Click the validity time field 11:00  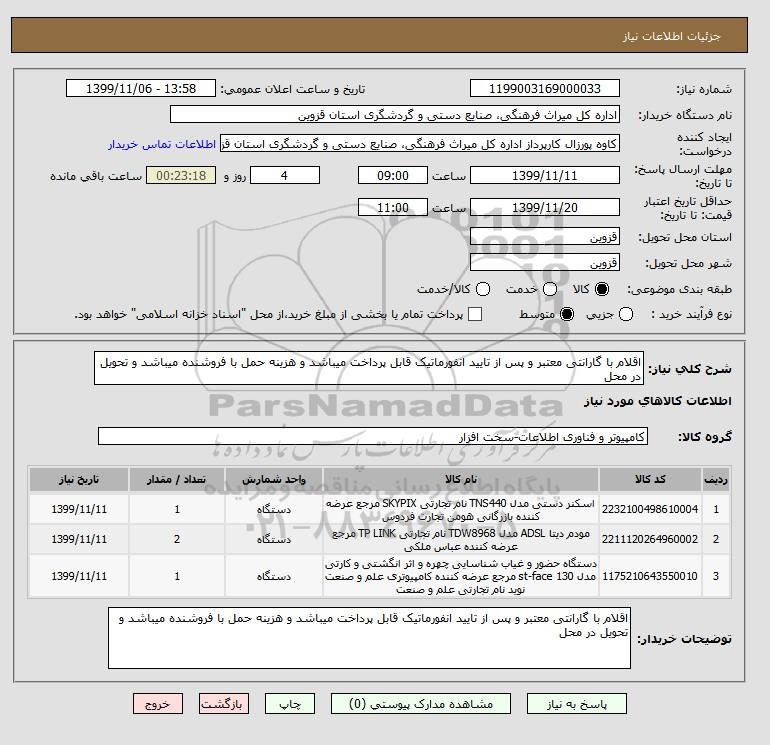393,207
